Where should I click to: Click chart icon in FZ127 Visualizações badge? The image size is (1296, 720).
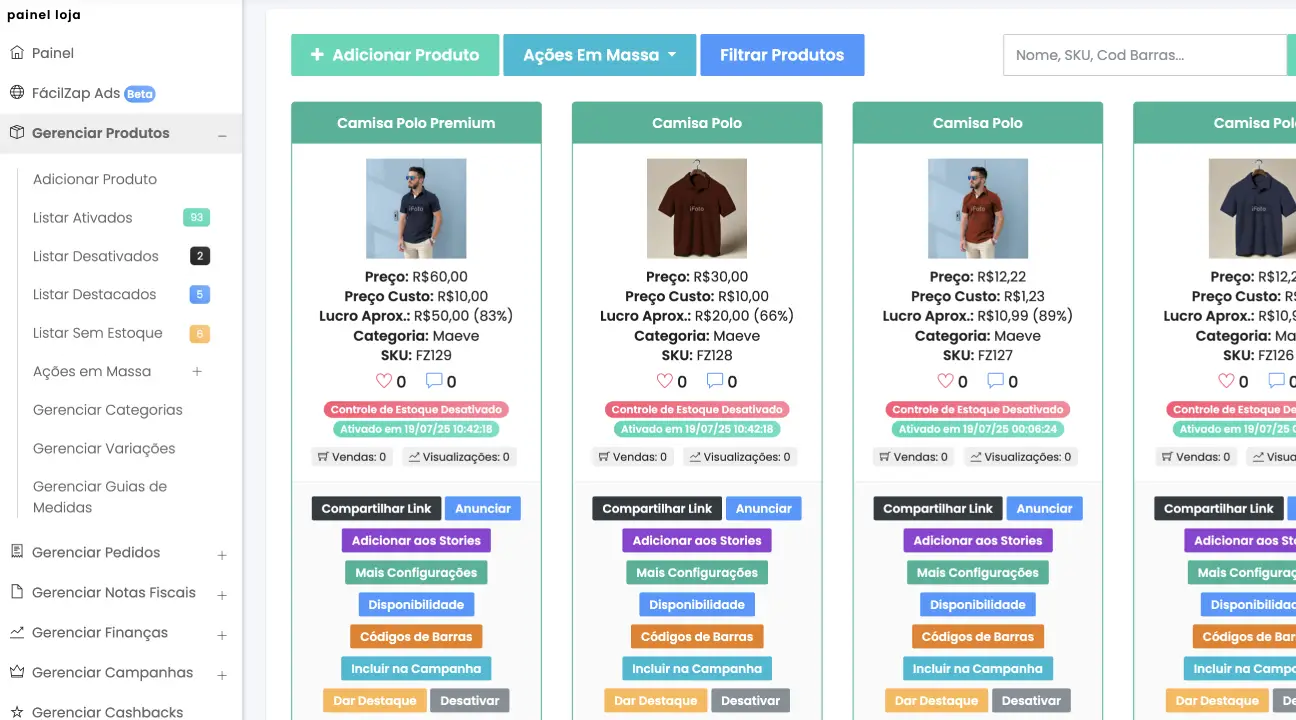tap(976, 457)
